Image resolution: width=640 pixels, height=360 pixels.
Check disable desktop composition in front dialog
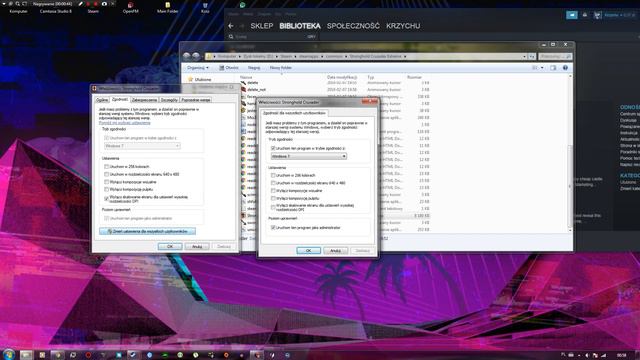(x=273, y=198)
